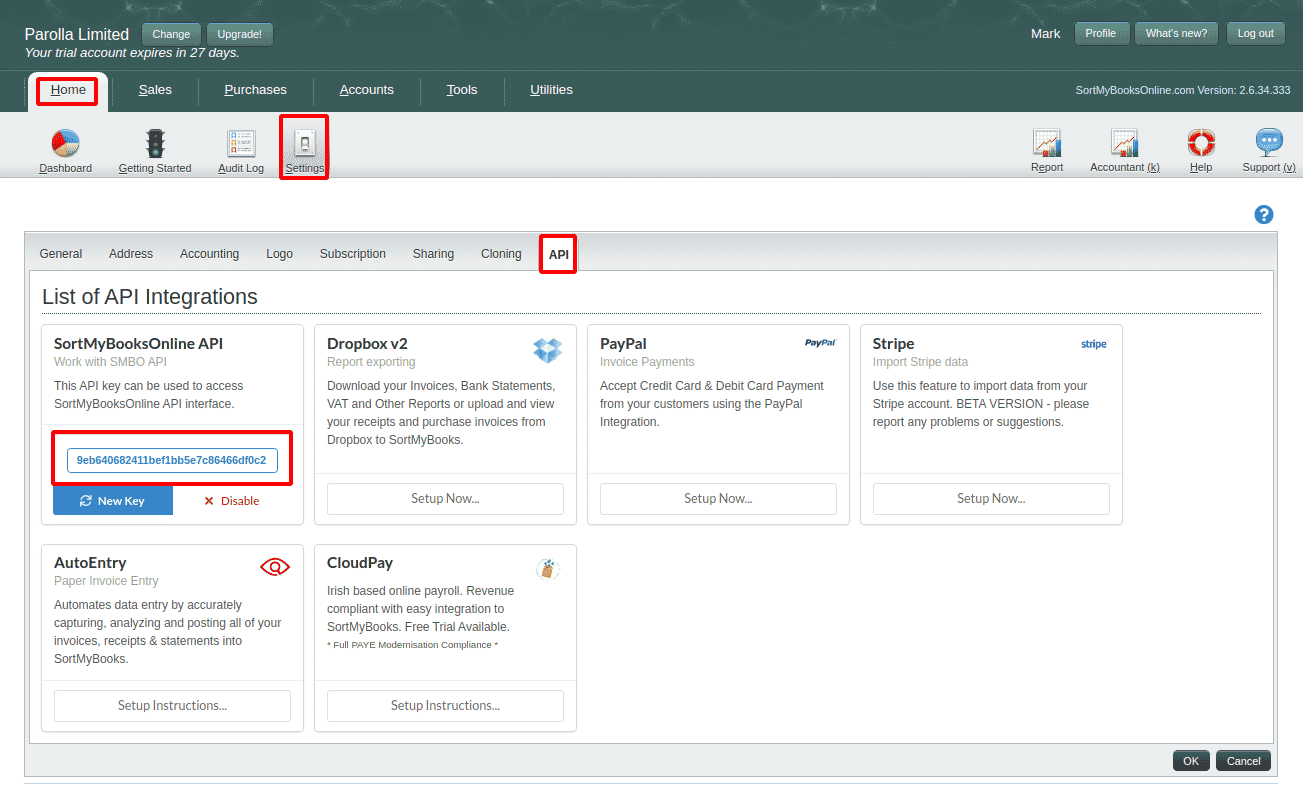Open the Profile button
The image size is (1303, 797).
[x=1101, y=33]
